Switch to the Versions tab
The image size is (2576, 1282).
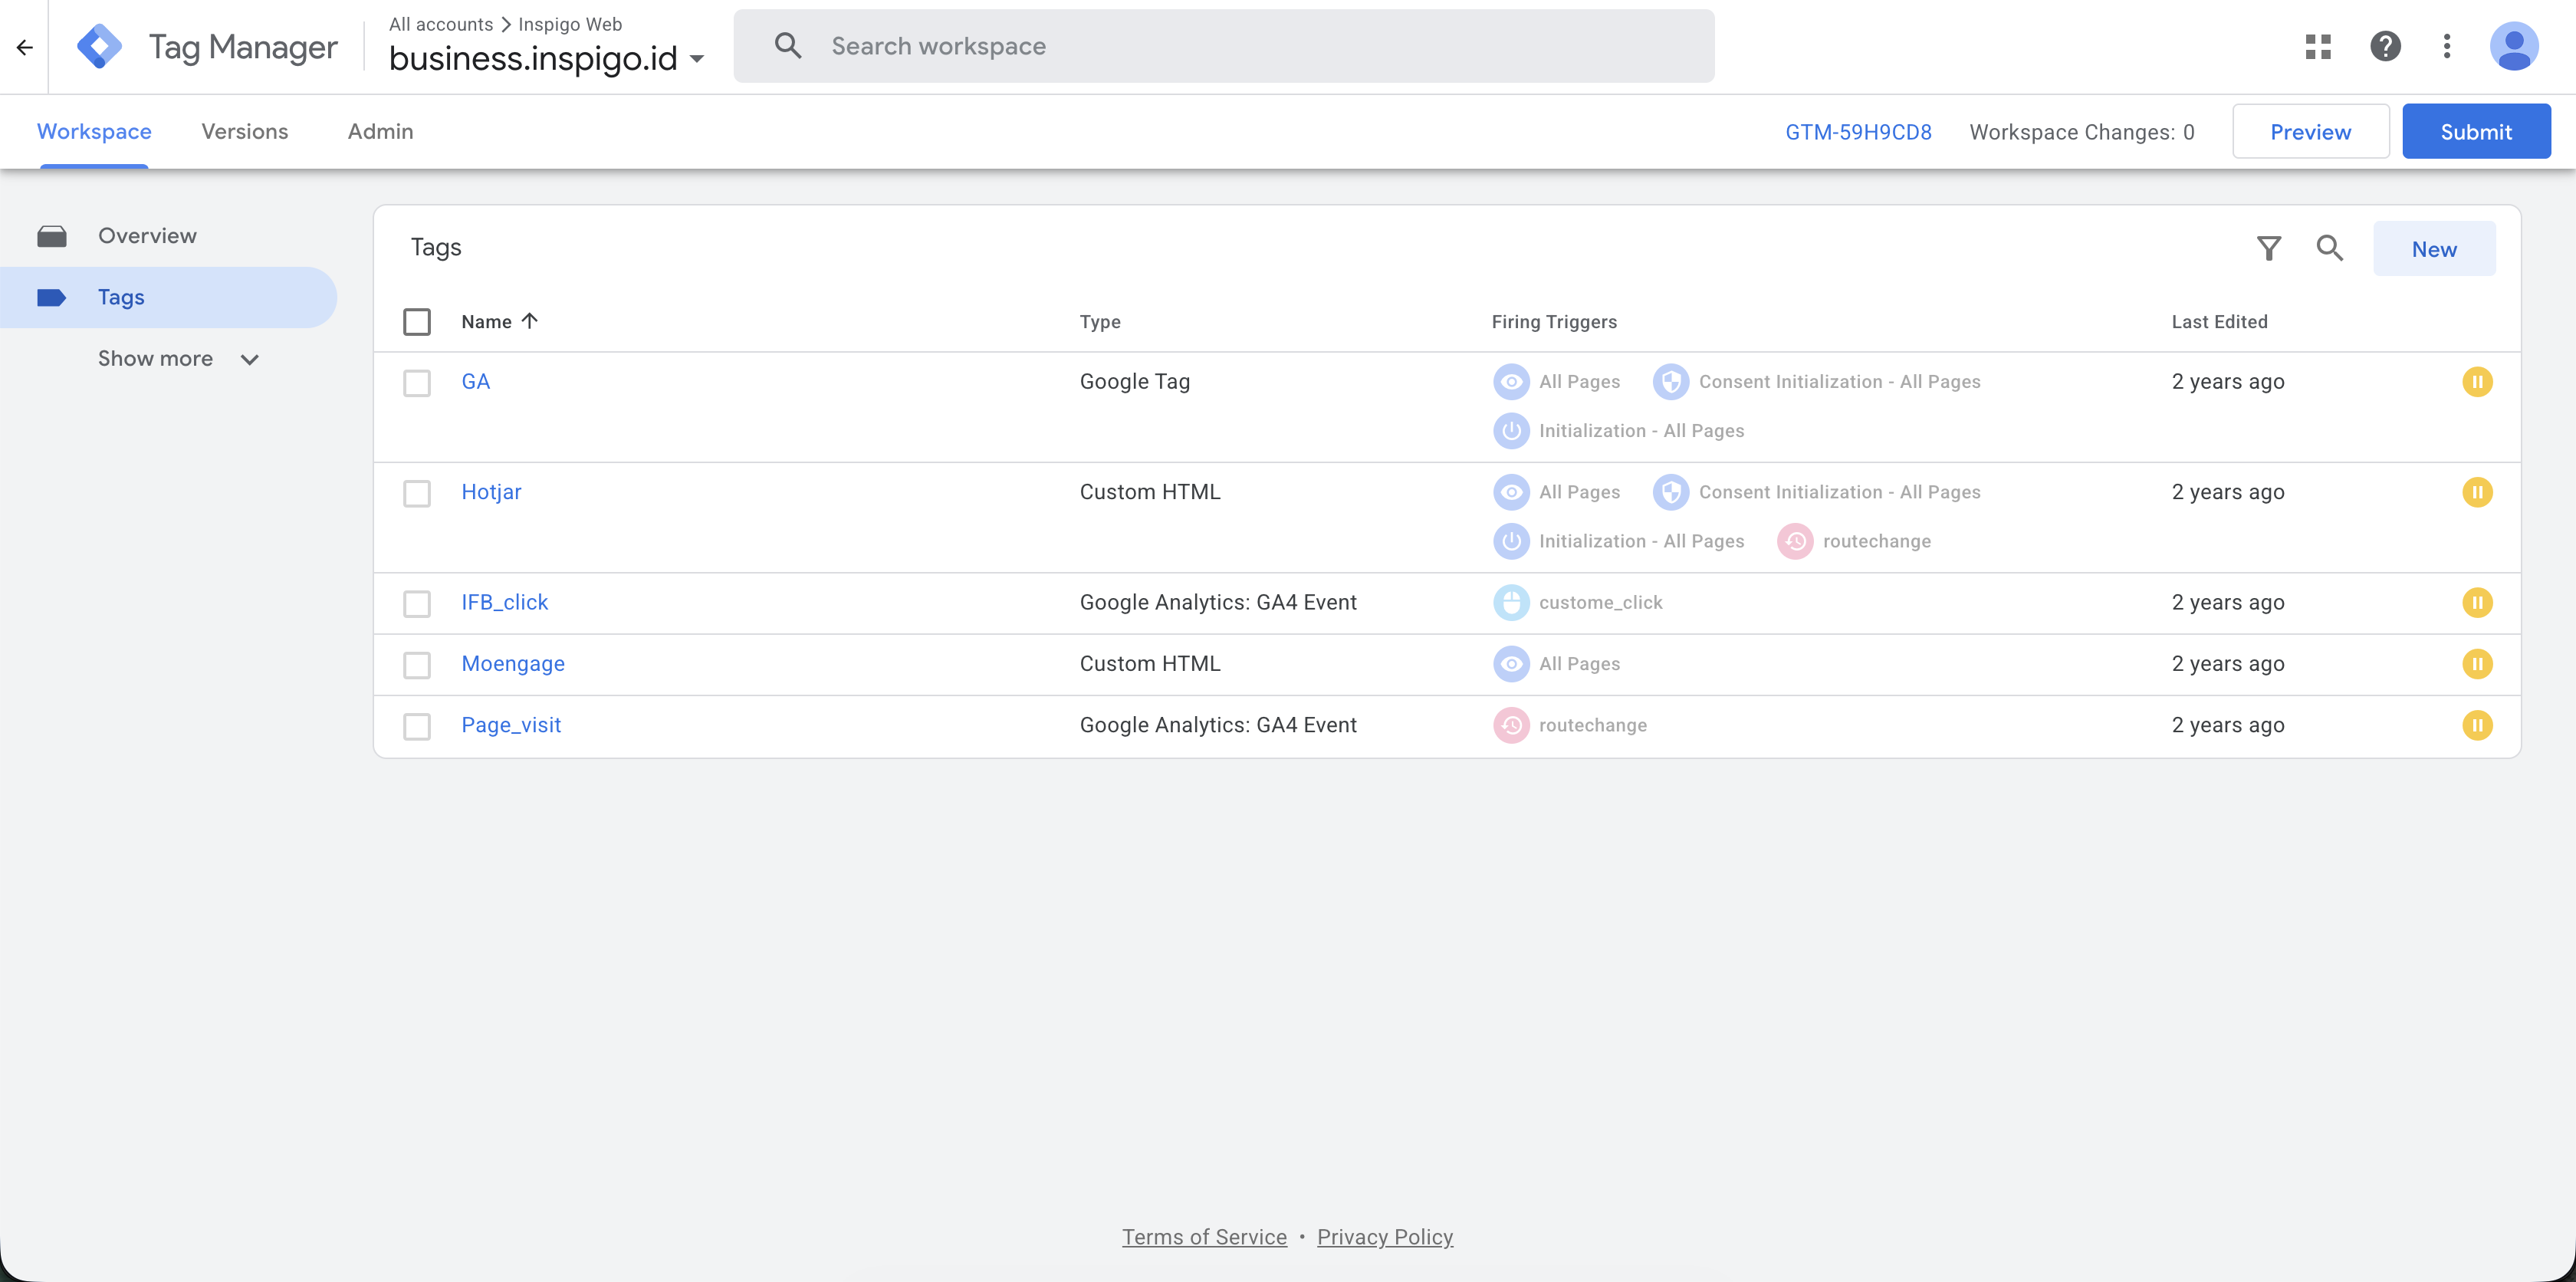pos(244,131)
